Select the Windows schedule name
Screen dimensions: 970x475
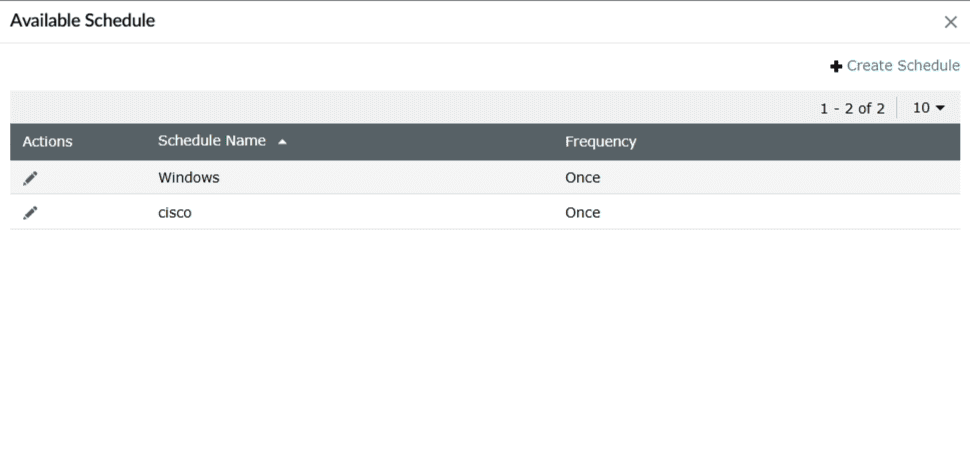(189, 178)
